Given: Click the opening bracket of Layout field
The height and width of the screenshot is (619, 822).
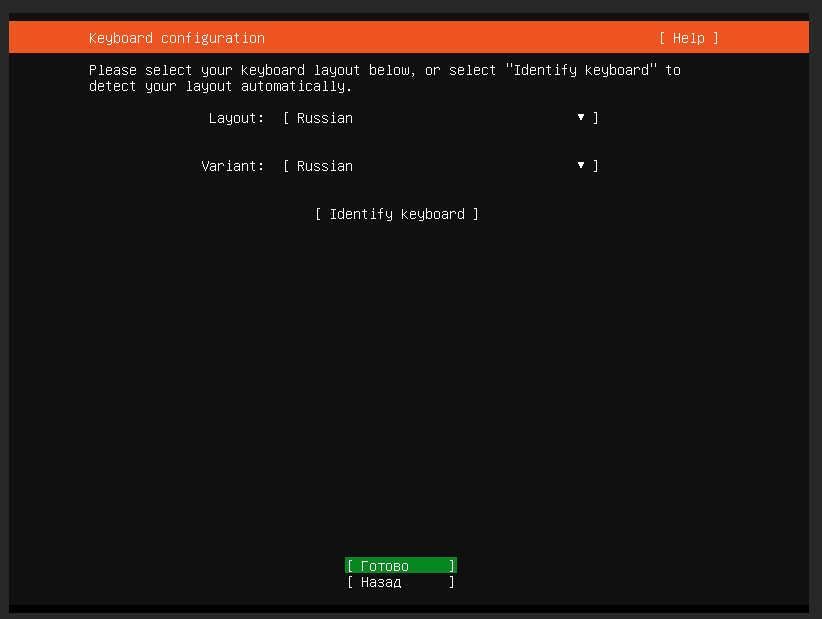Looking at the screenshot, I should [x=286, y=118].
